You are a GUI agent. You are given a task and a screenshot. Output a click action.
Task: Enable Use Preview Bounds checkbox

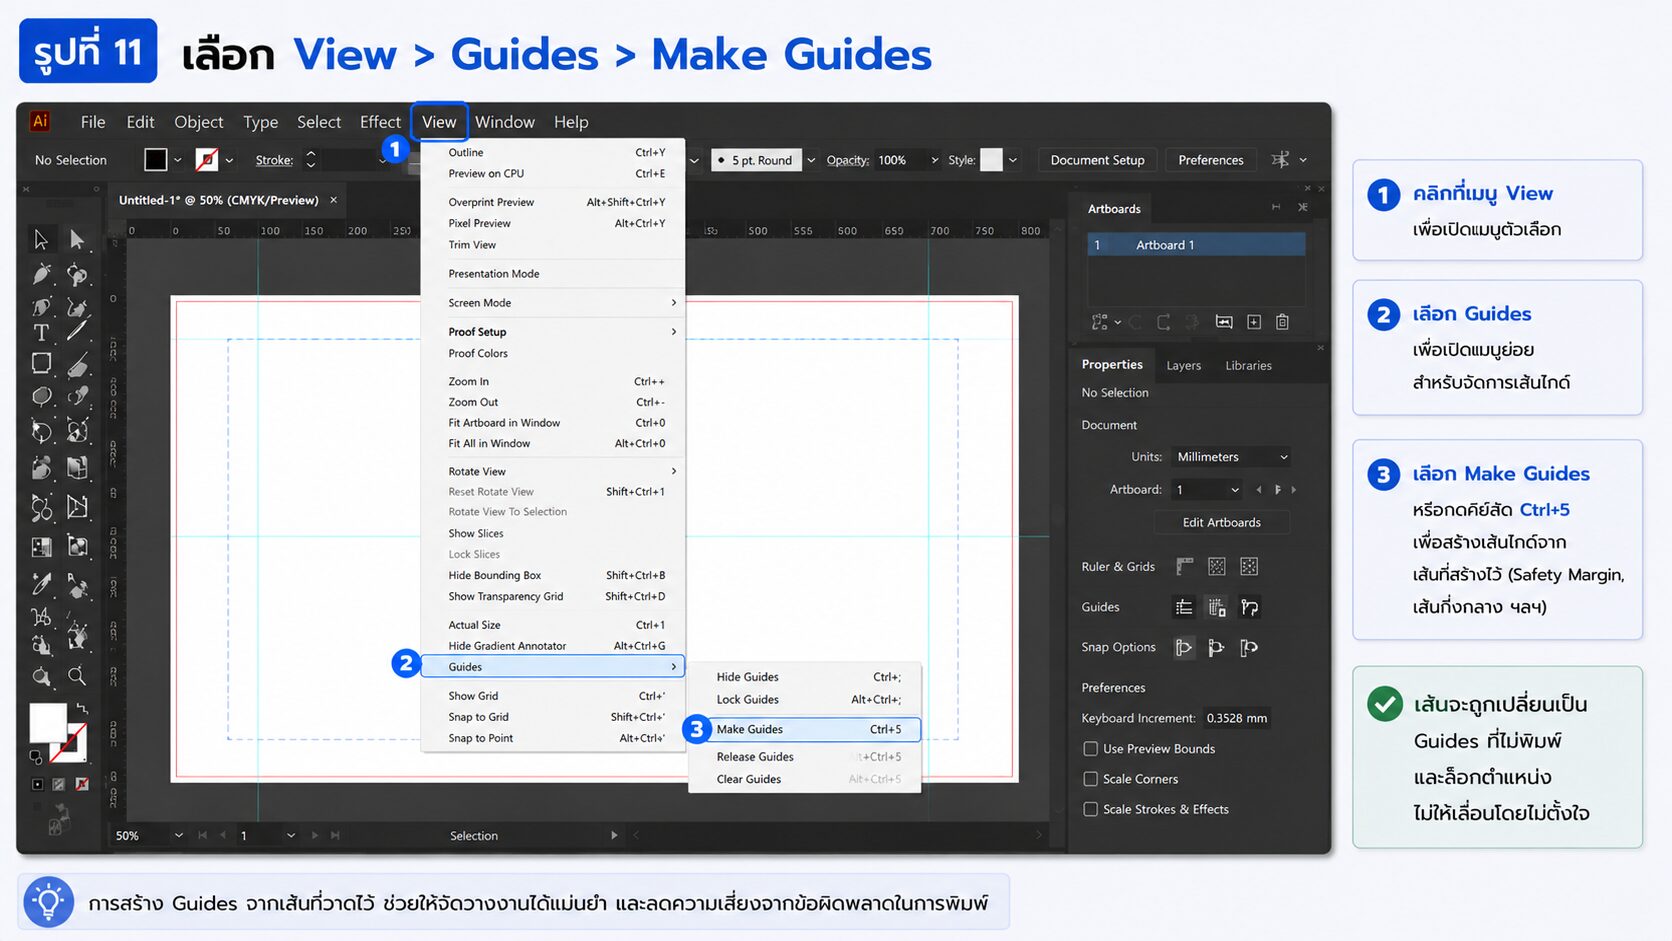tap(1090, 748)
